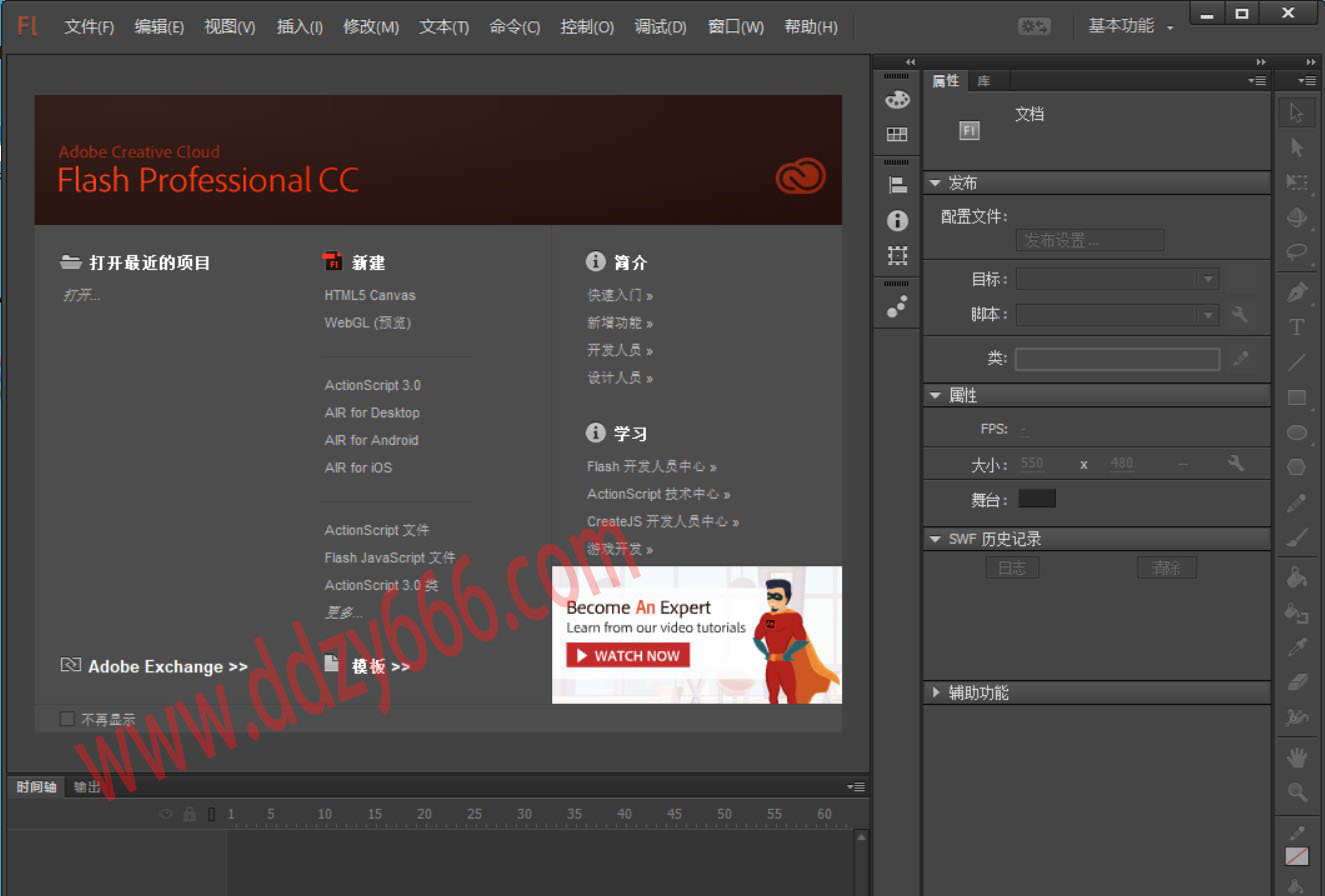Select the Lasso tool
Screen dimensions: 1325x896
click(1297, 252)
